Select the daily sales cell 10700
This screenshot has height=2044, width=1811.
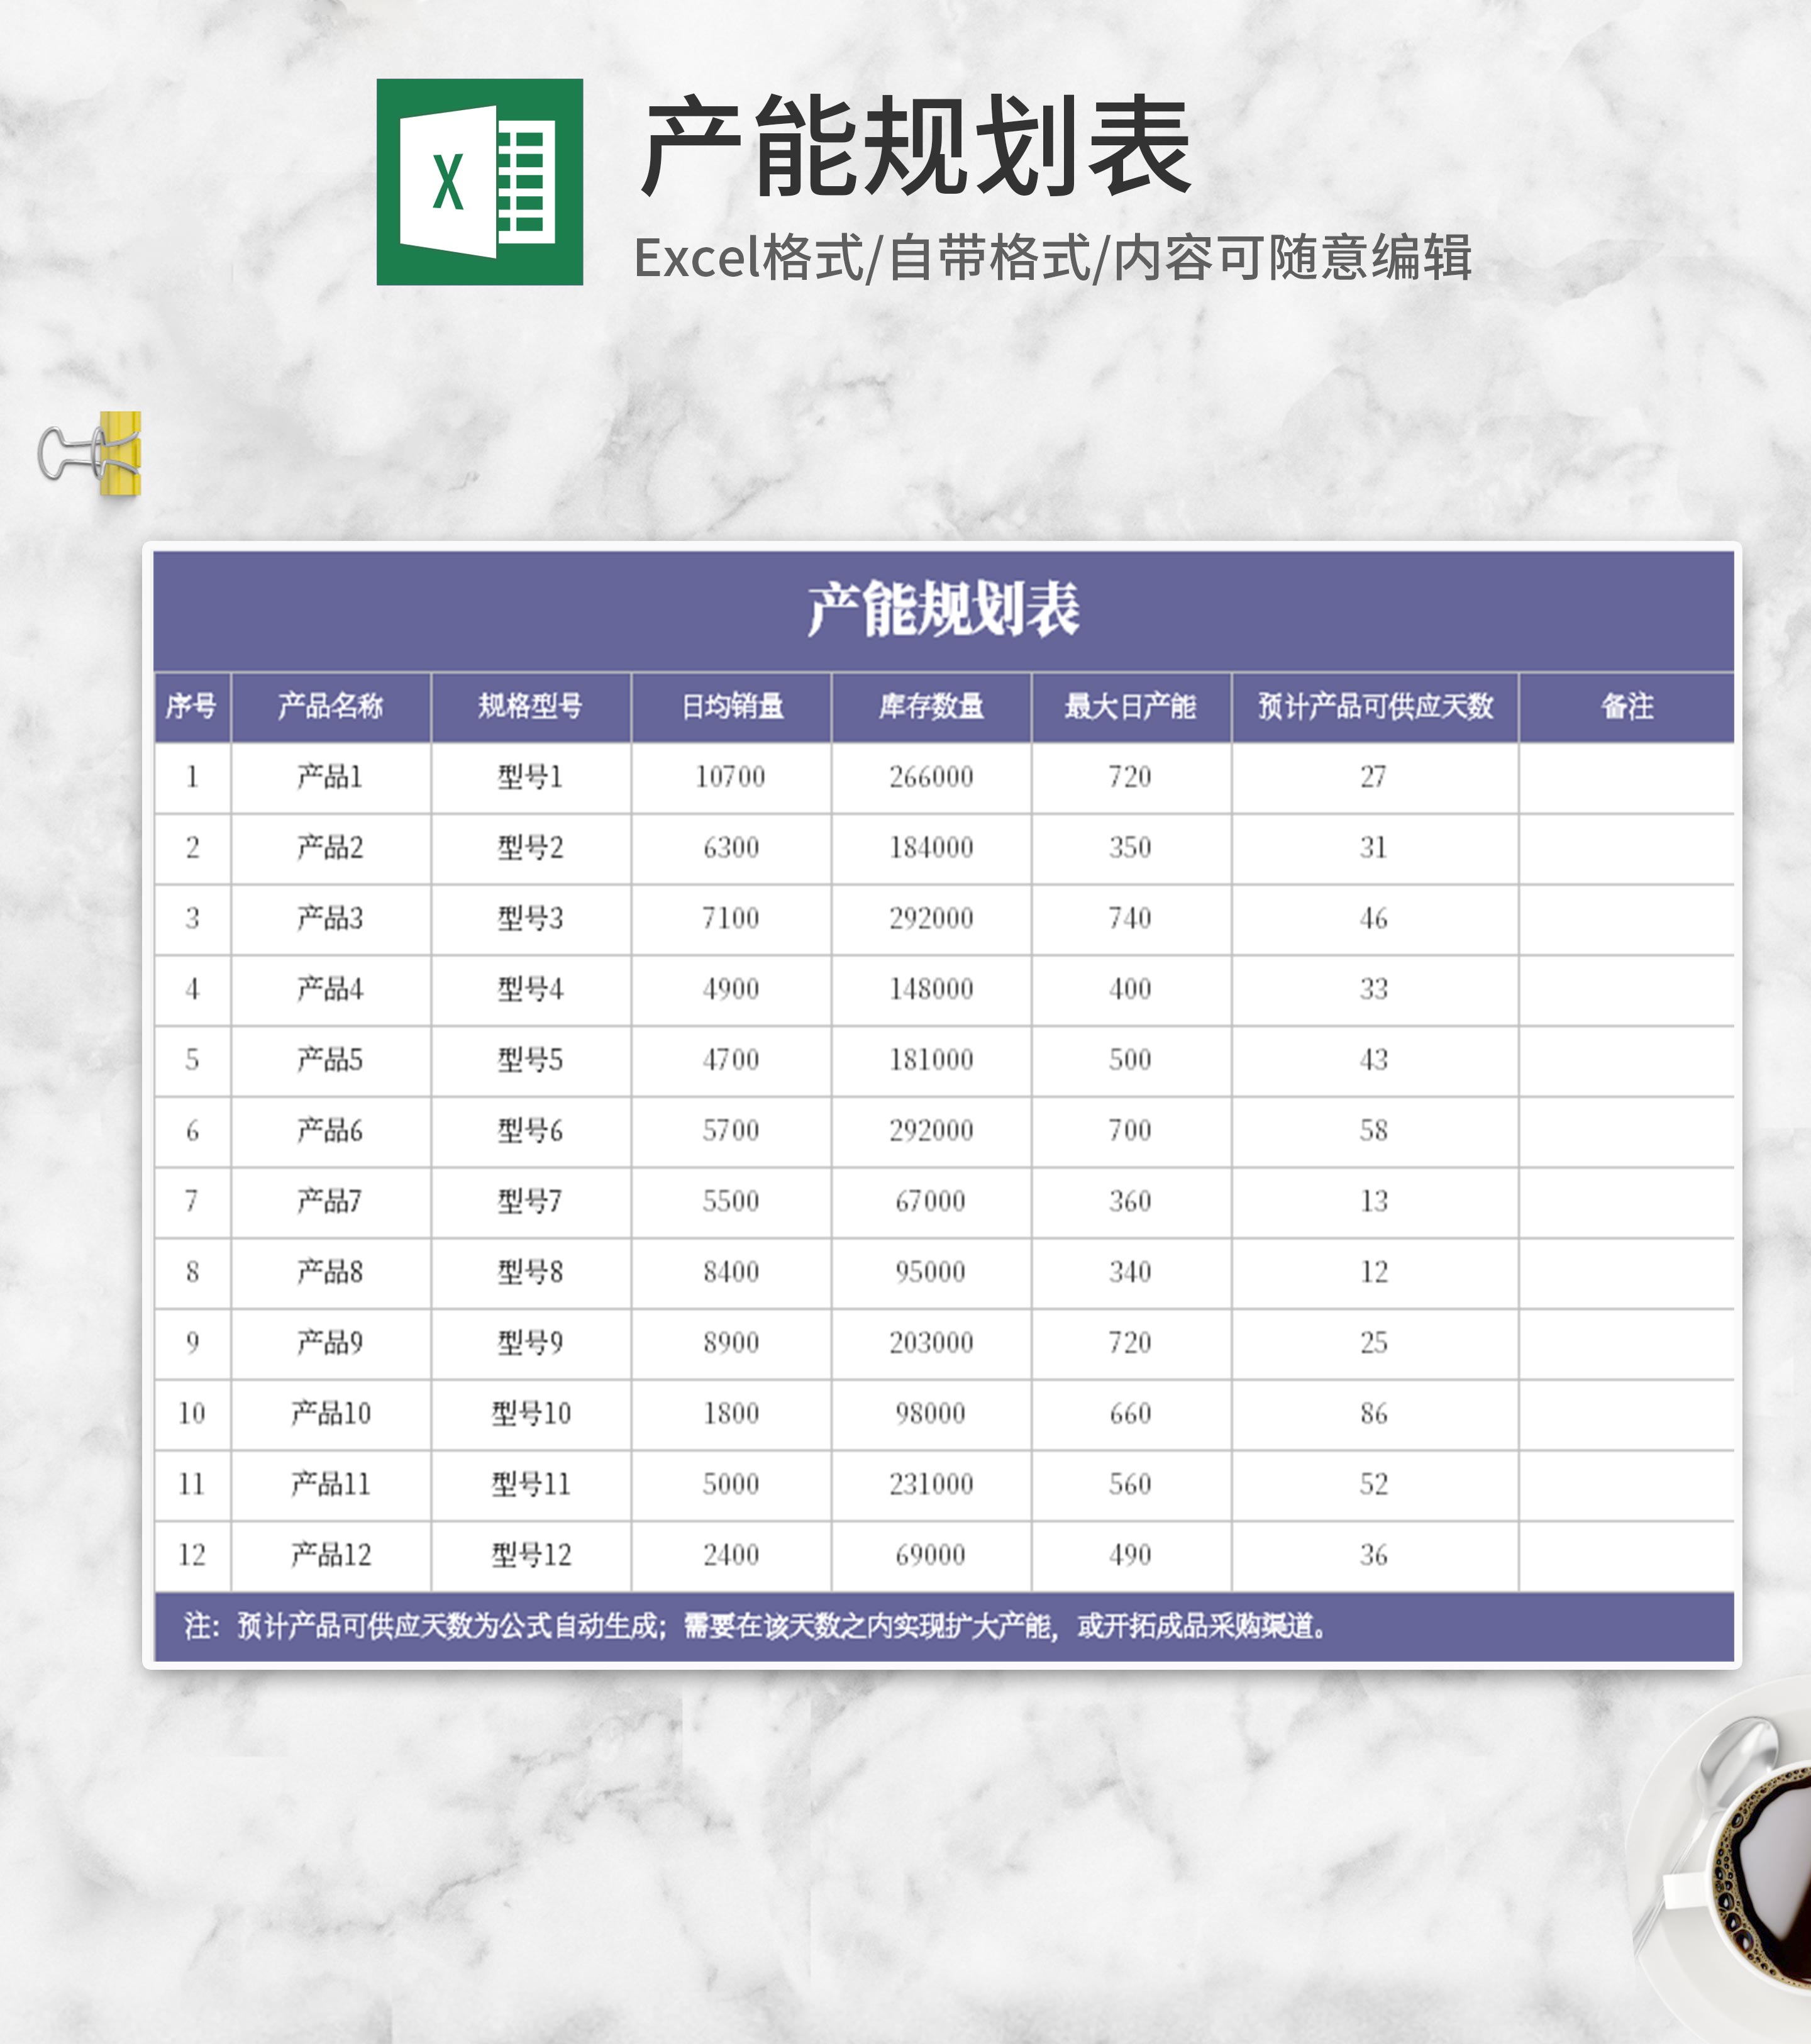coord(731,777)
